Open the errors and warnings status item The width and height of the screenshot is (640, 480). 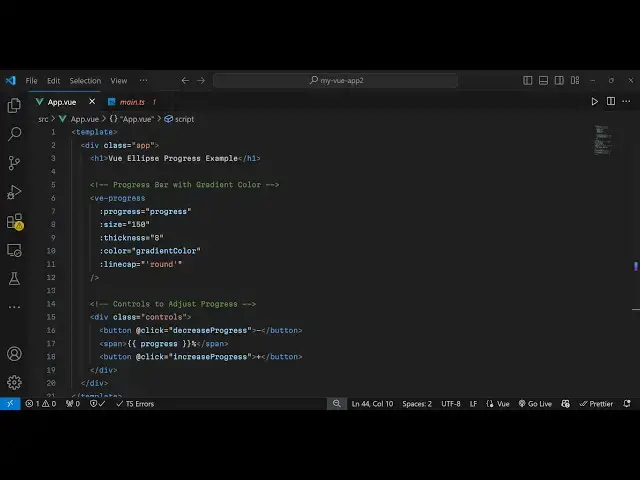click(40, 404)
